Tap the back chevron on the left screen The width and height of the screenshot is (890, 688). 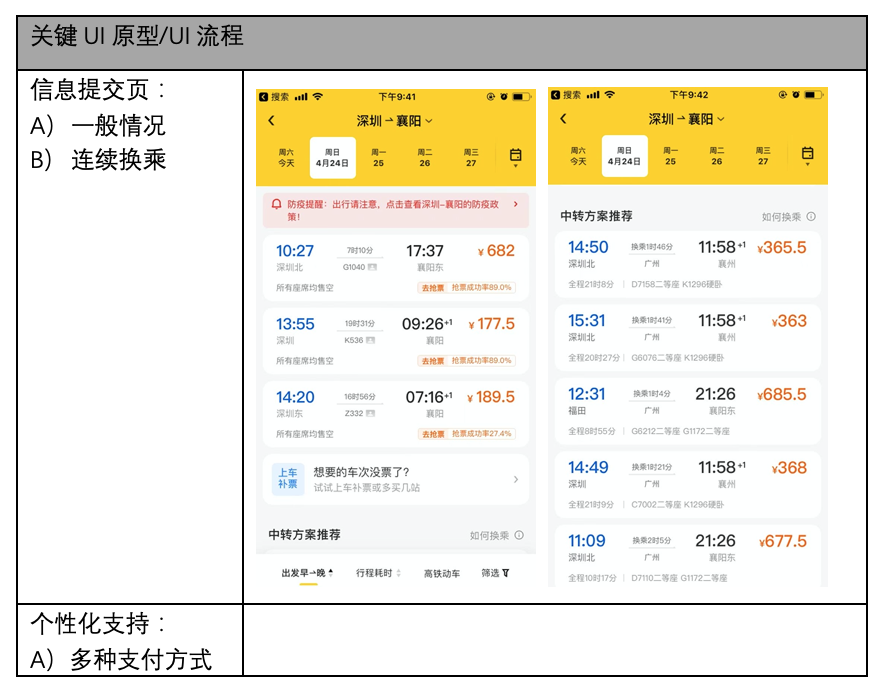pyautogui.click(x=271, y=120)
